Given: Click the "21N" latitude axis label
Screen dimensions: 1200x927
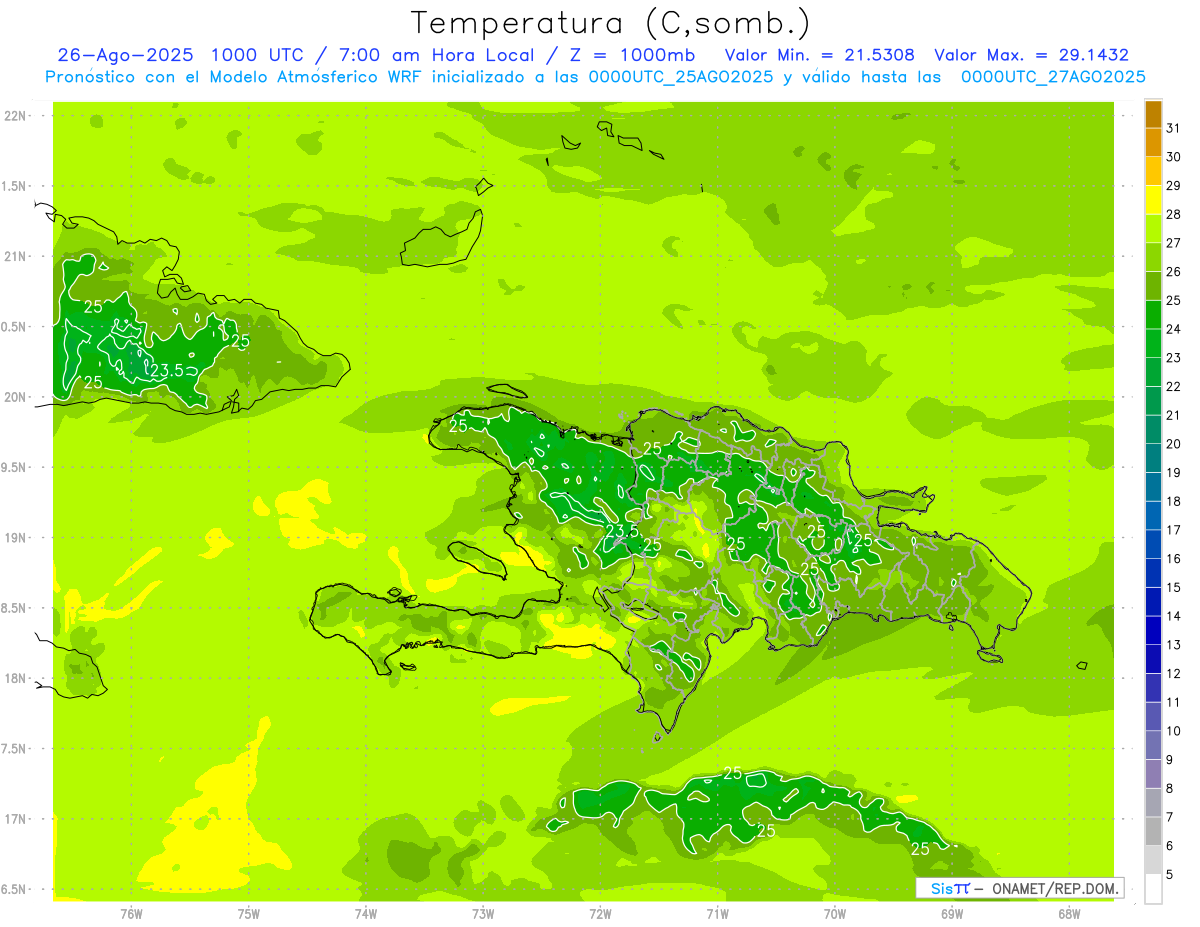Looking at the screenshot, I should point(15,257).
